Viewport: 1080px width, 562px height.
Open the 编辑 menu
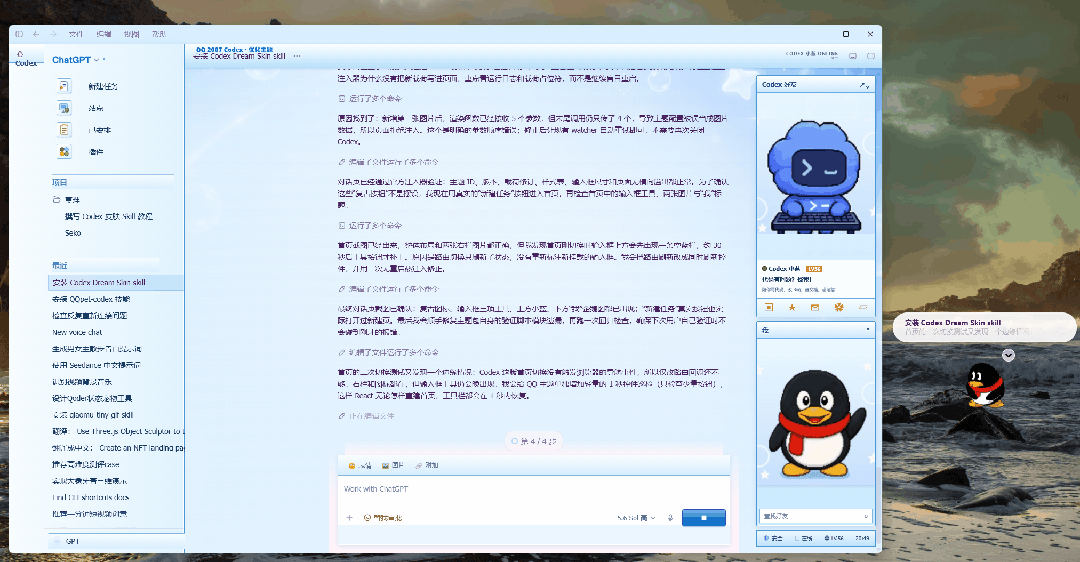(103, 34)
